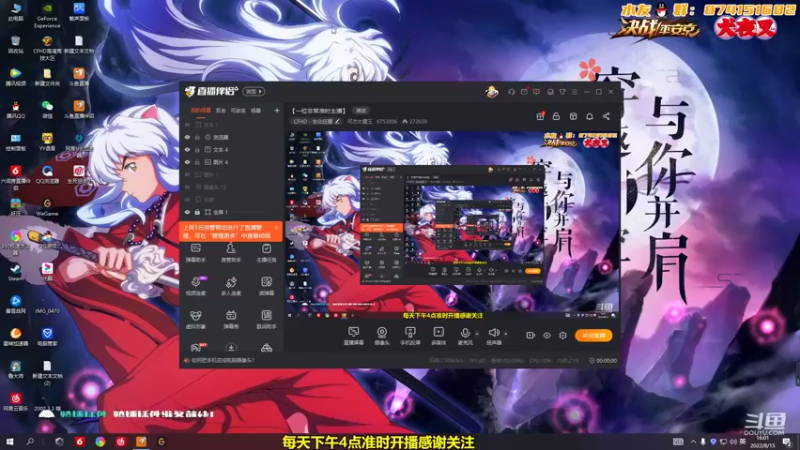The image size is (800, 450).
Task: Open Chrome from the taskbar
Action: (x=100, y=442)
